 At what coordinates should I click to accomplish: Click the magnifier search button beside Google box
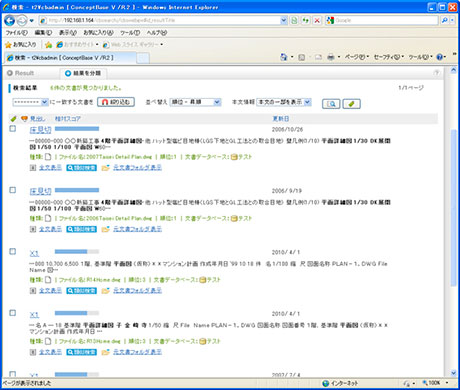(444, 20)
